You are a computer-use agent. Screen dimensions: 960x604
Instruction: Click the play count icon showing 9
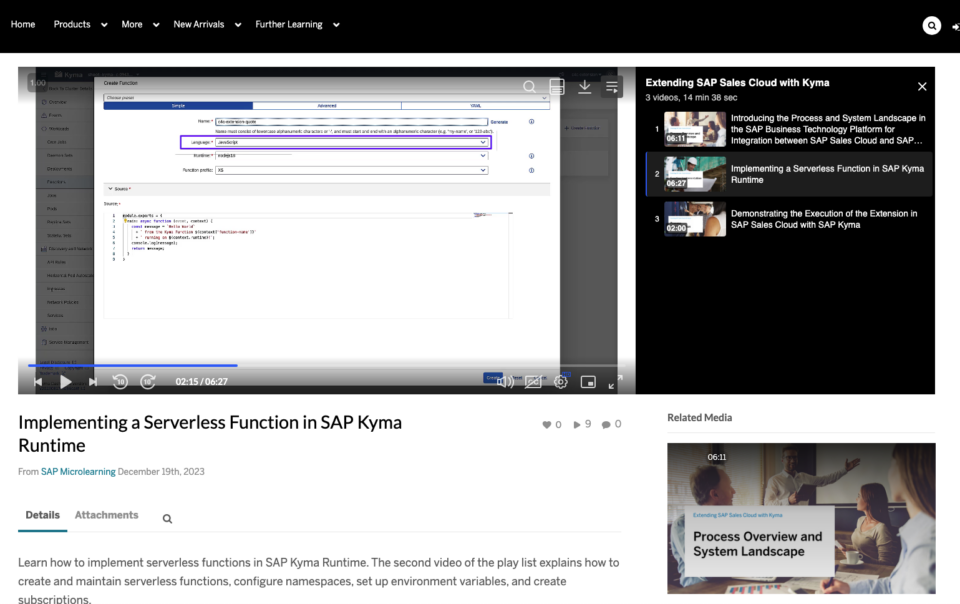pos(577,425)
